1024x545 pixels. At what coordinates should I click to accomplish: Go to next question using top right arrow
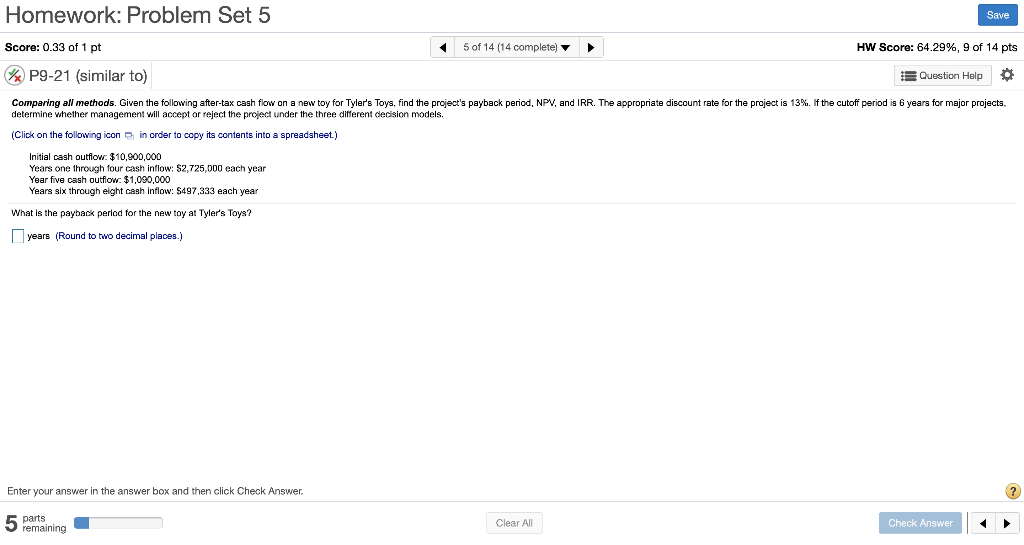(591, 47)
